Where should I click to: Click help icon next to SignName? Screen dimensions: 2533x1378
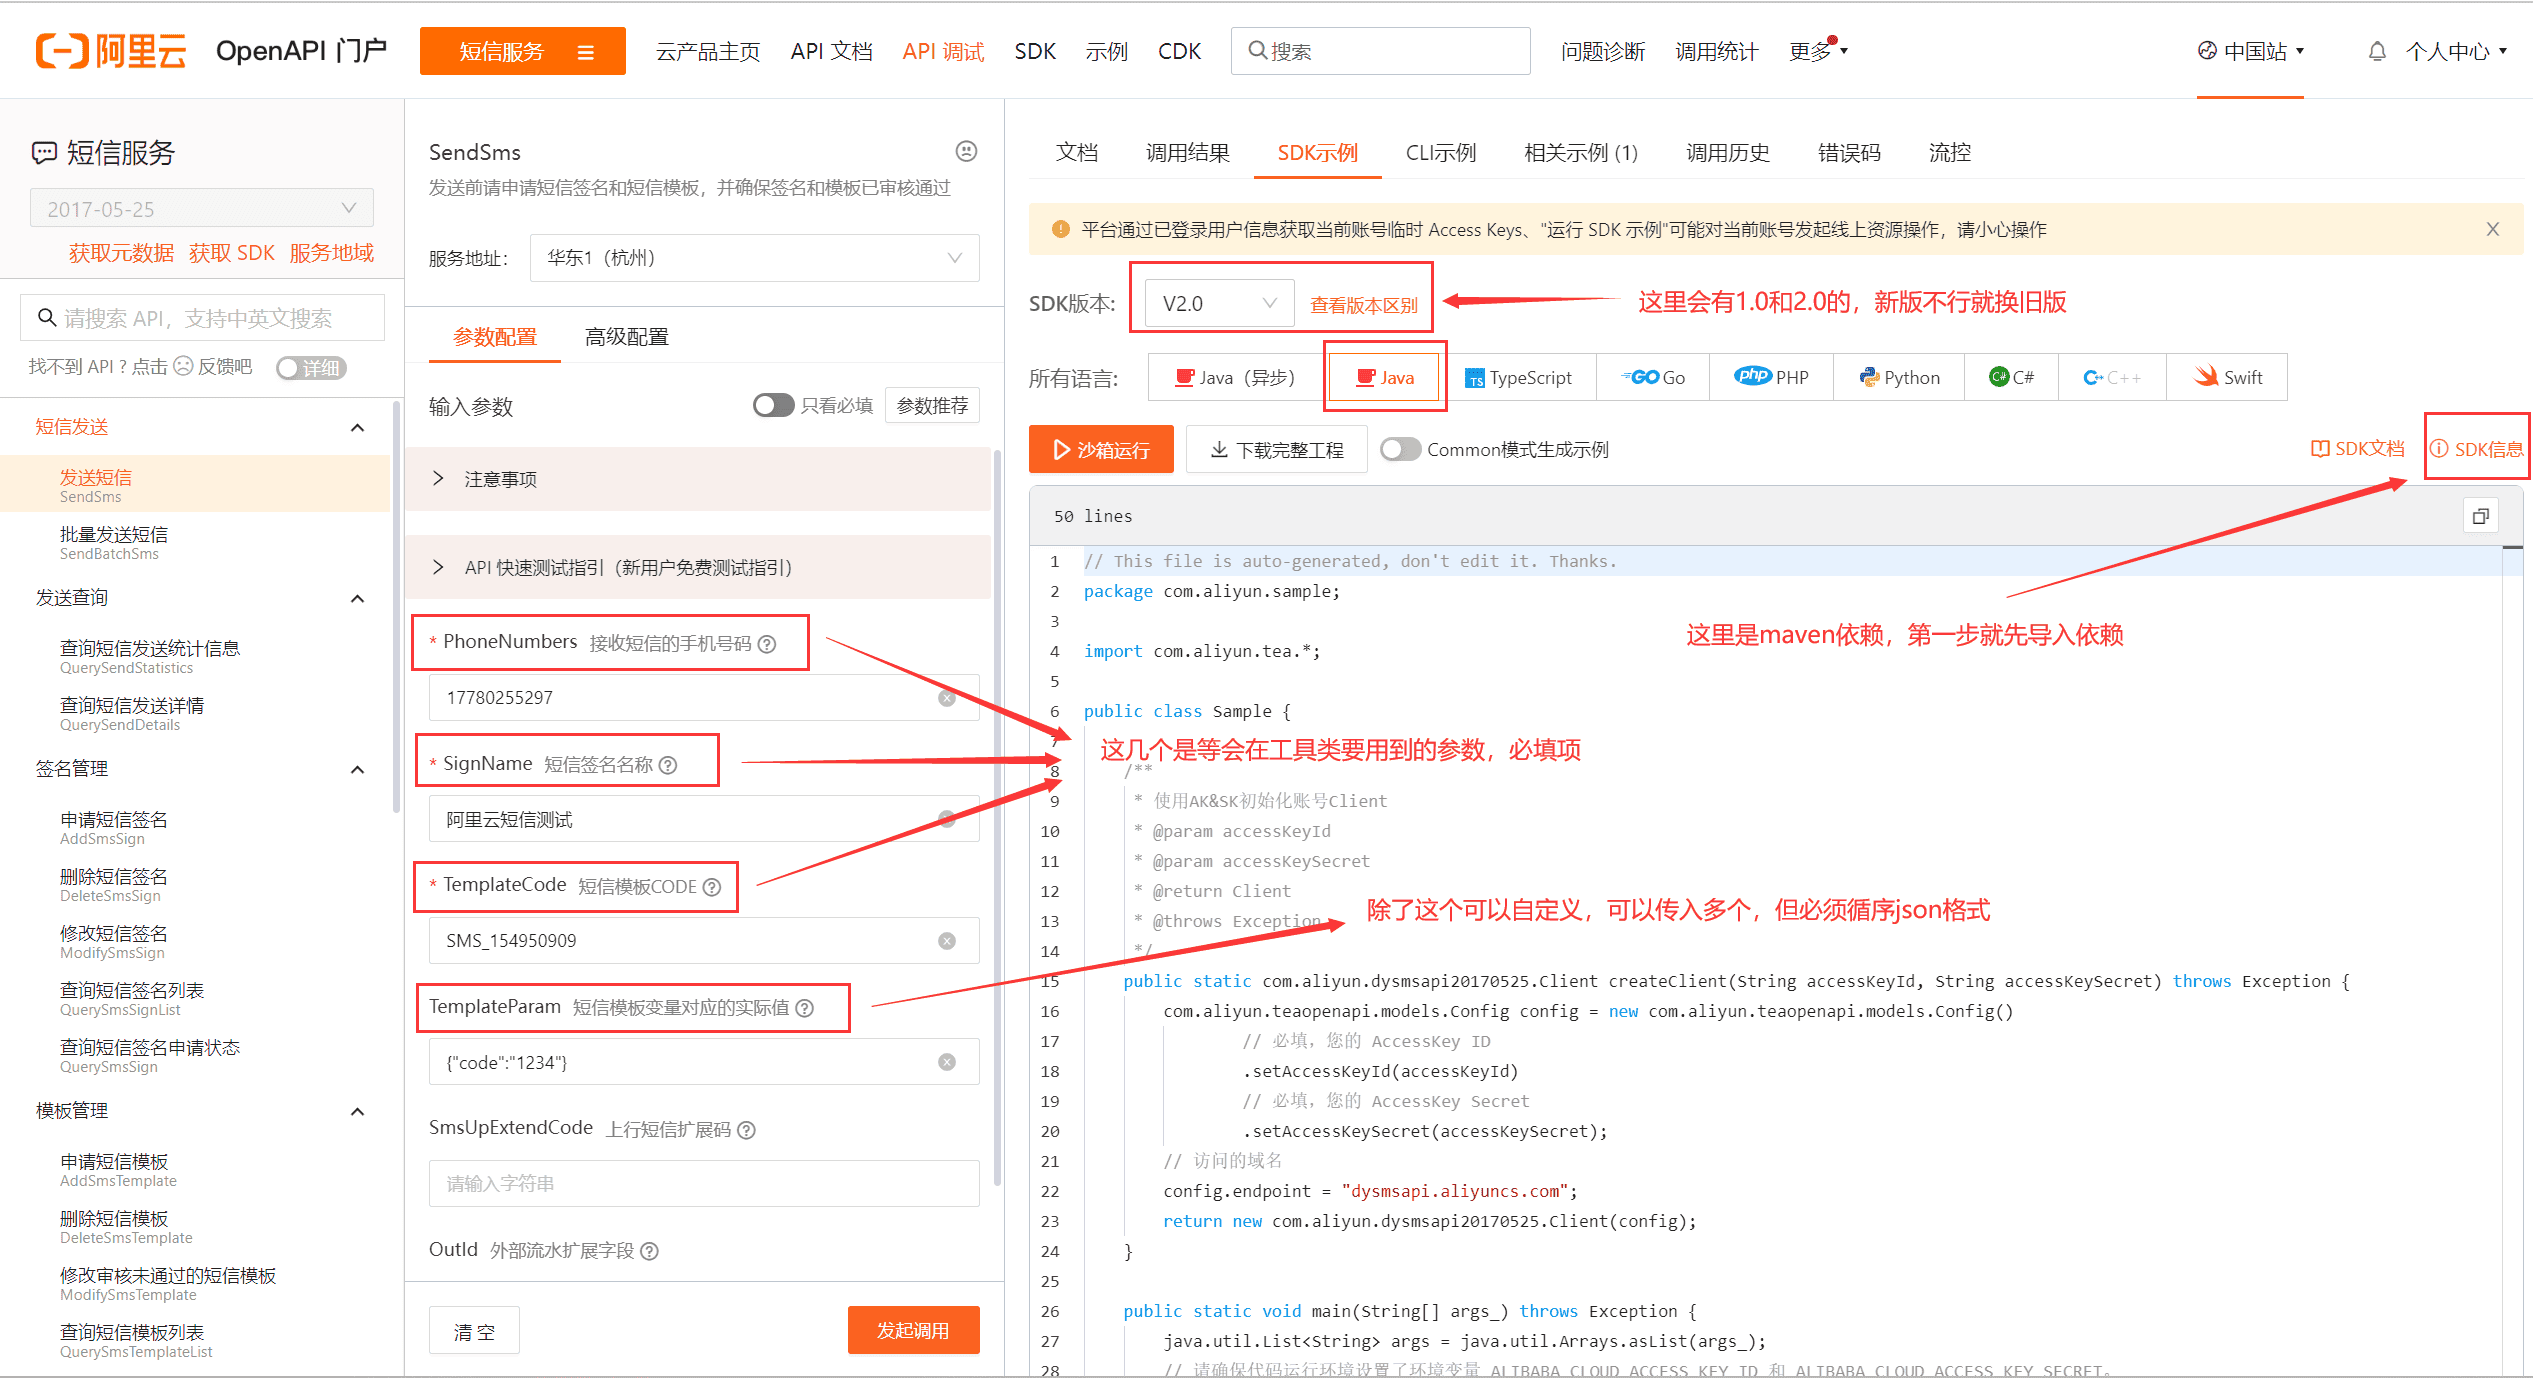point(668,765)
